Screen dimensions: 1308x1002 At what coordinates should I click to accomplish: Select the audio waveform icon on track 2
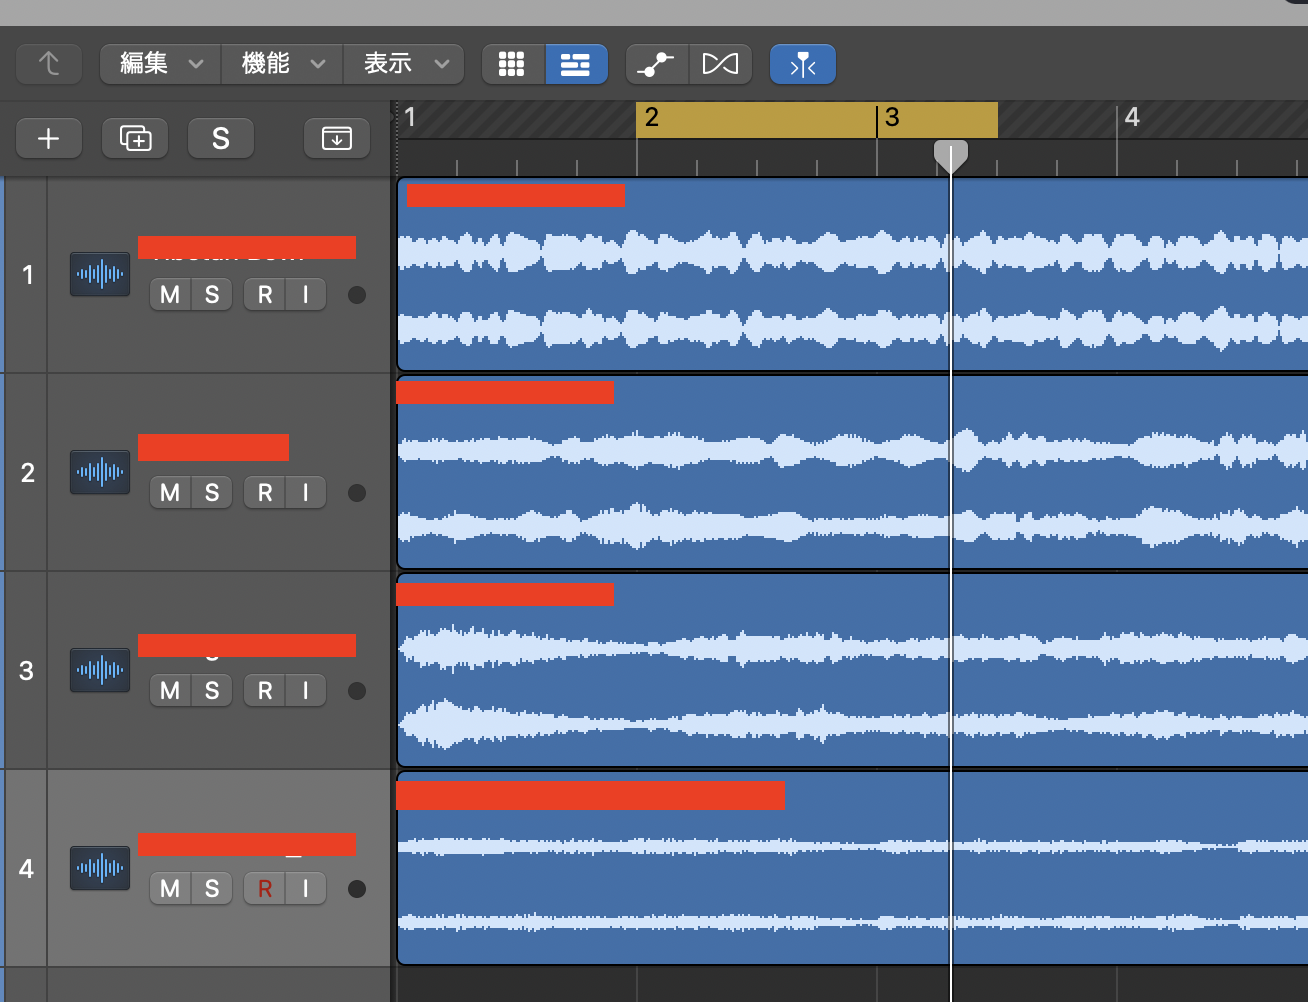(100, 472)
